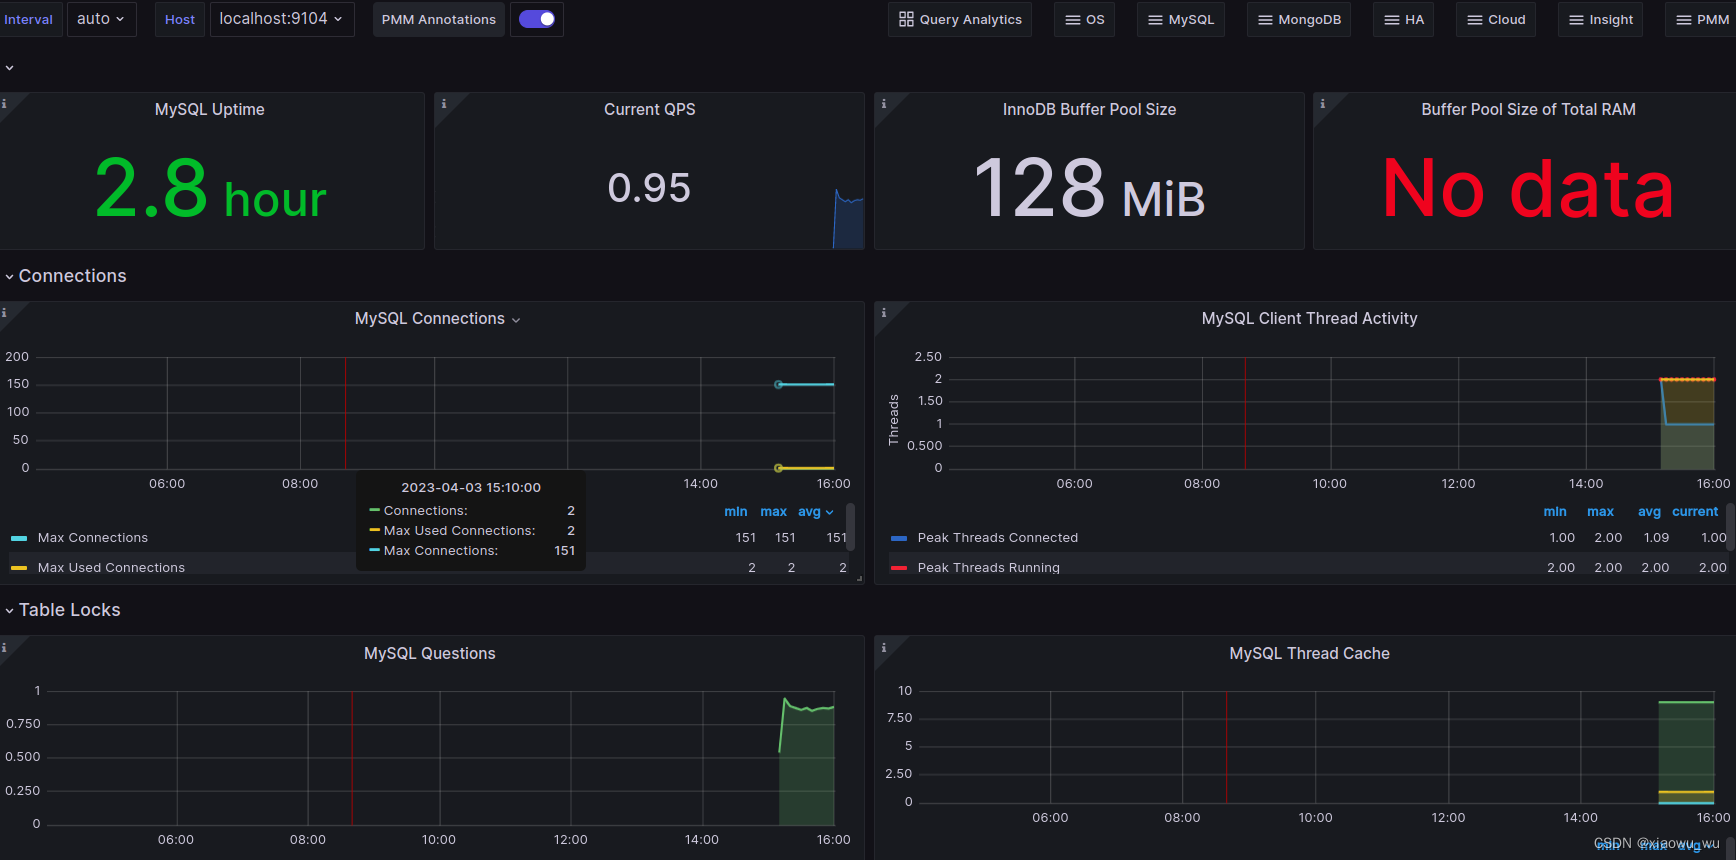Viewport: 1736px width, 860px height.
Task: Click the hamburger icon beside MySQL
Action: click(x=1155, y=20)
